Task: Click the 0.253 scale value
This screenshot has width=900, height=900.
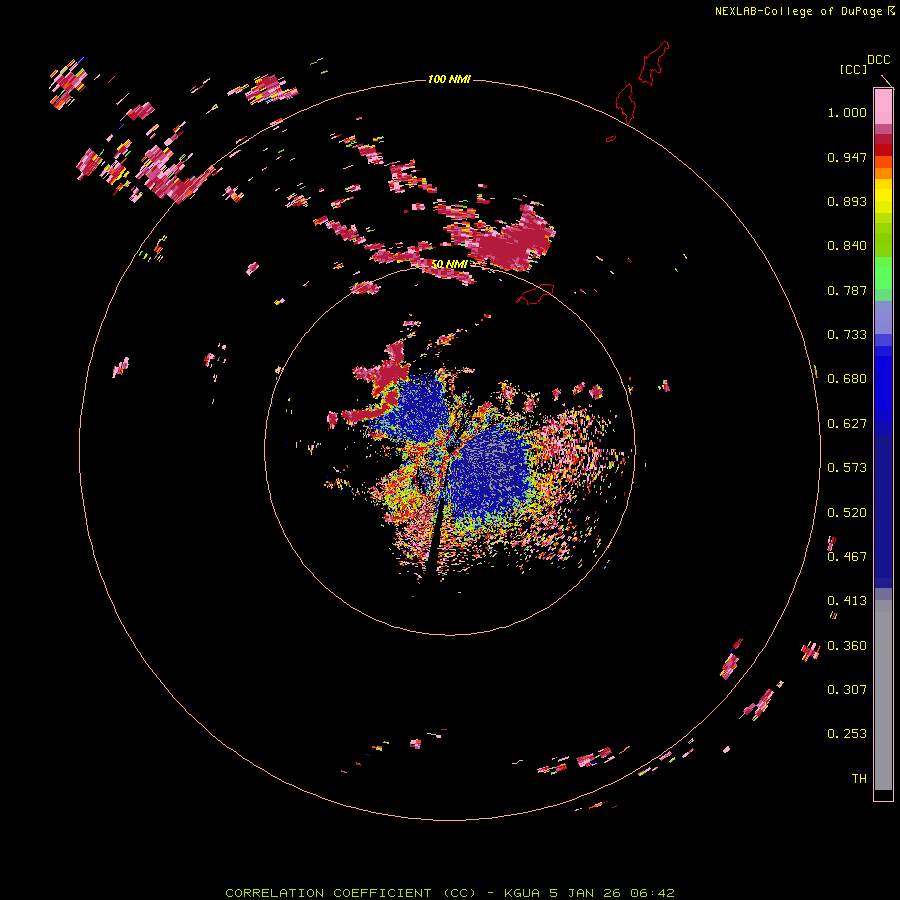Action: click(847, 734)
